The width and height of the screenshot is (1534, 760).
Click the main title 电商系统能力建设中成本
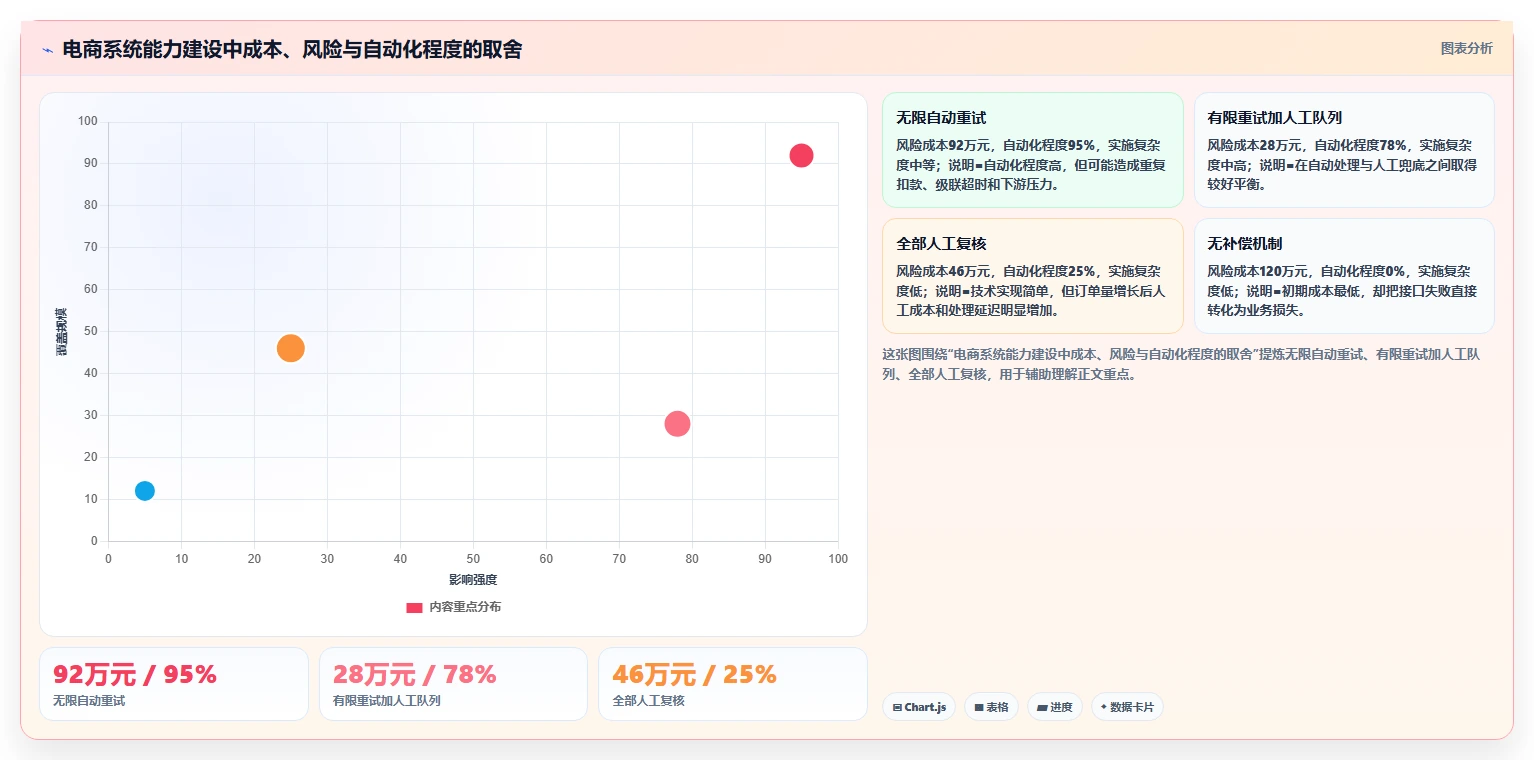tap(292, 50)
